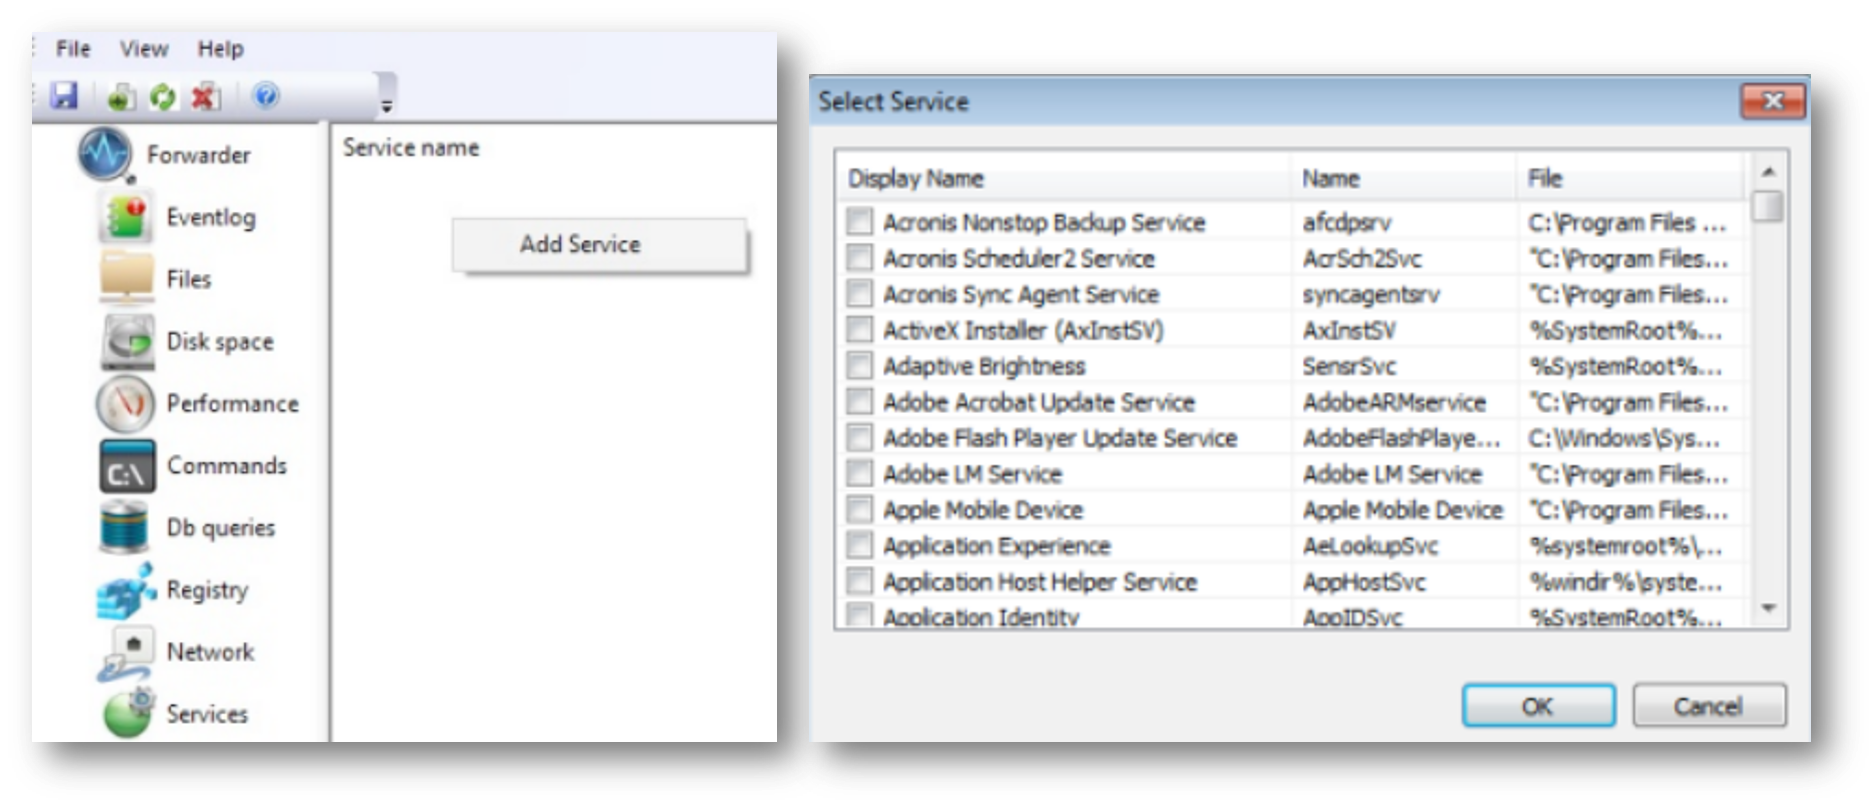1876x807 pixels.
Task: Click the green refresh toolbar icon
Action: point(162,97)
